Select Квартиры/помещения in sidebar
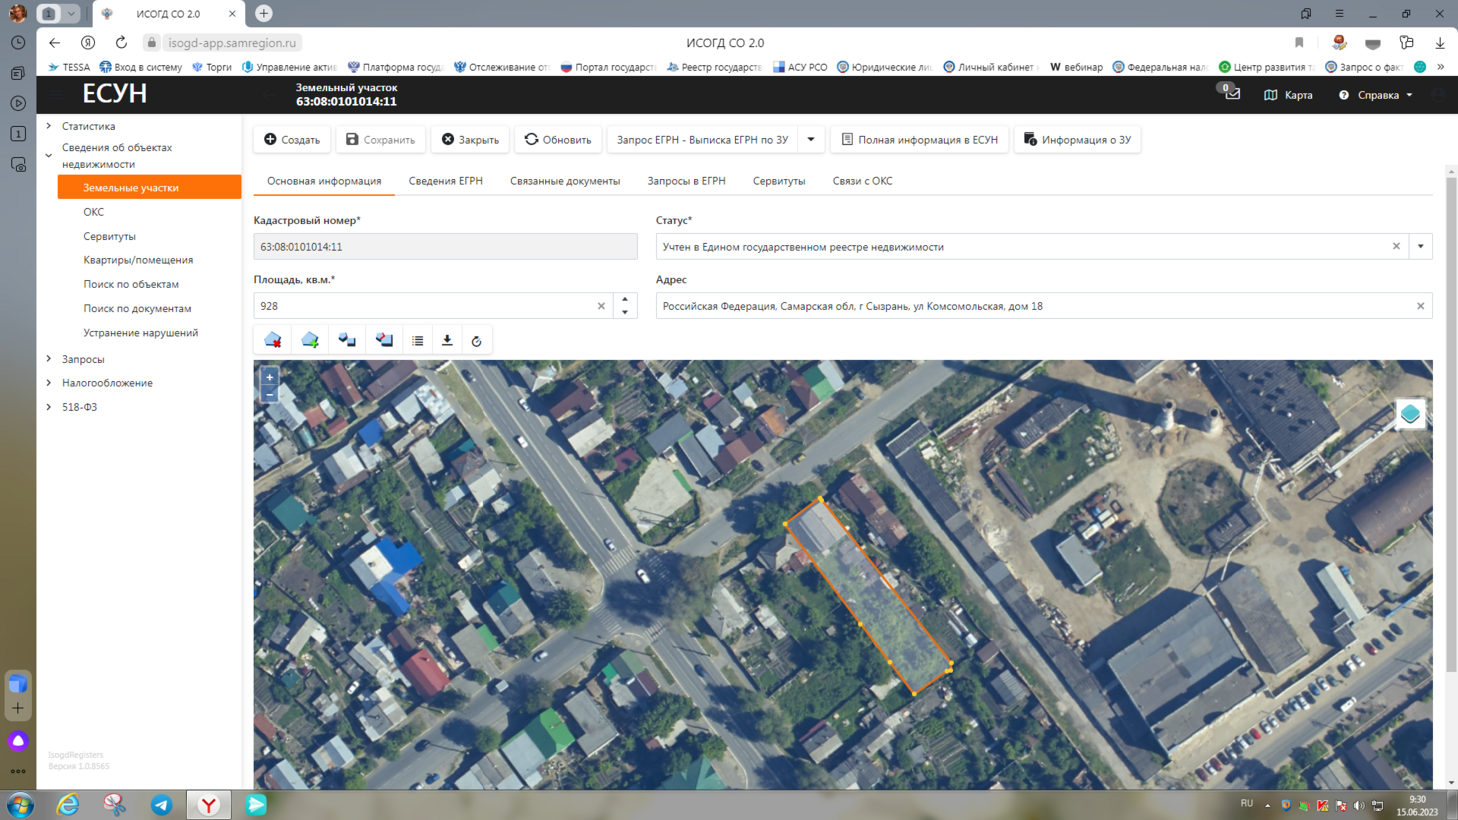 (x=138, y=260)
